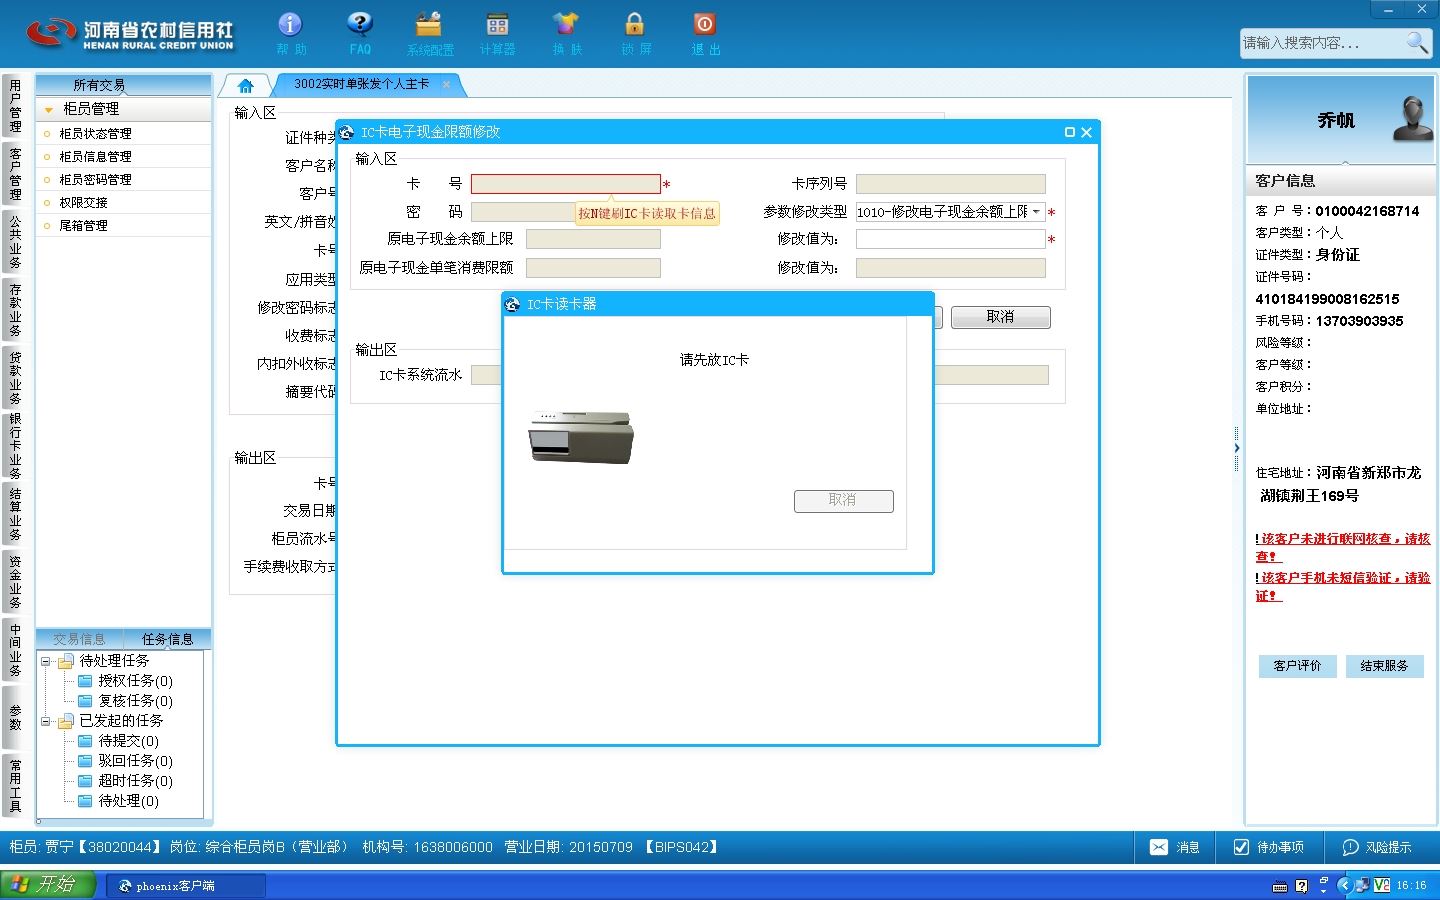Select the 公共业务 side tab
The height and width of the screenshot is (900, 1440).
(15, 242)
